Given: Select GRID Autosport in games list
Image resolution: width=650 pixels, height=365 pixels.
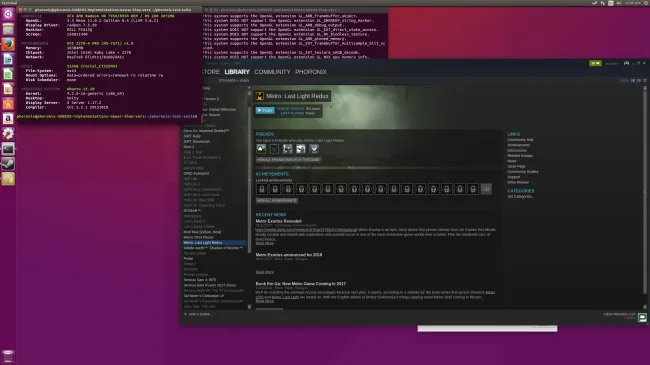Looking at the screenshot, I should pos(196,173).
